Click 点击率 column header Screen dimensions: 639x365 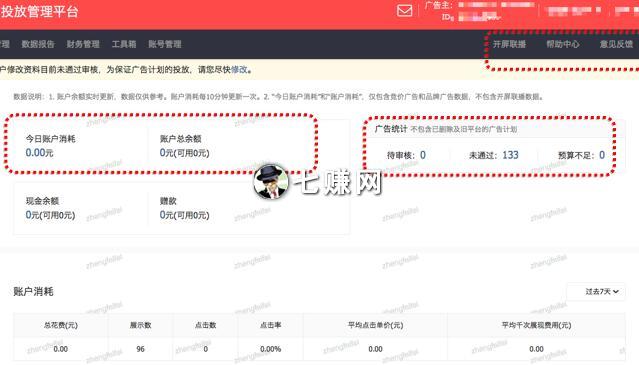pyautogui.click(x=271, y=325)
